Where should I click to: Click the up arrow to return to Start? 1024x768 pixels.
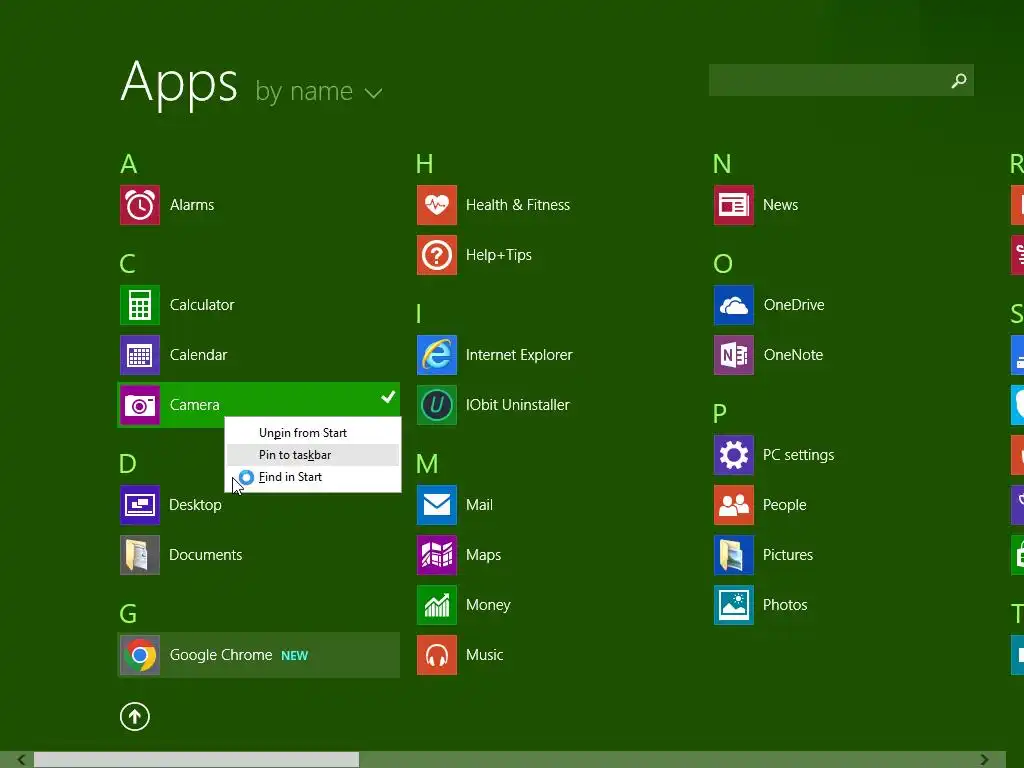tap(135, 716)
